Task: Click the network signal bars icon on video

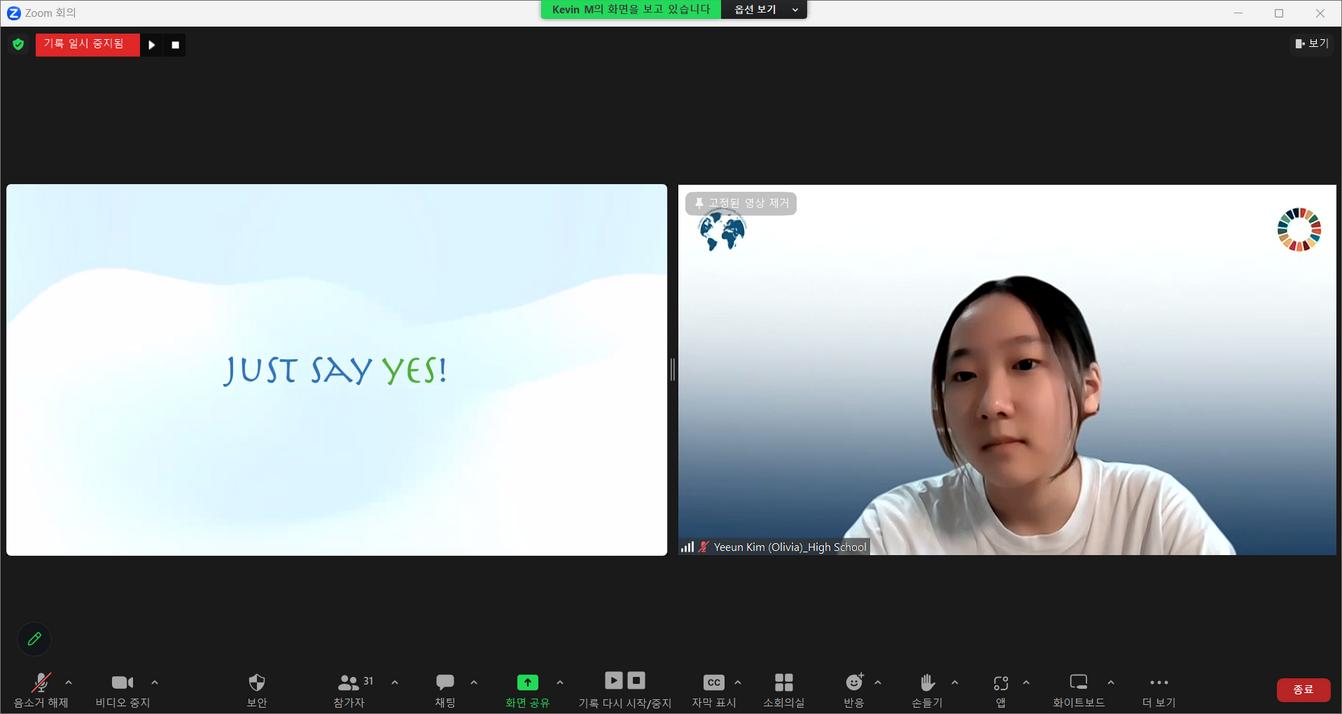Action: click(x=687, y=547)
